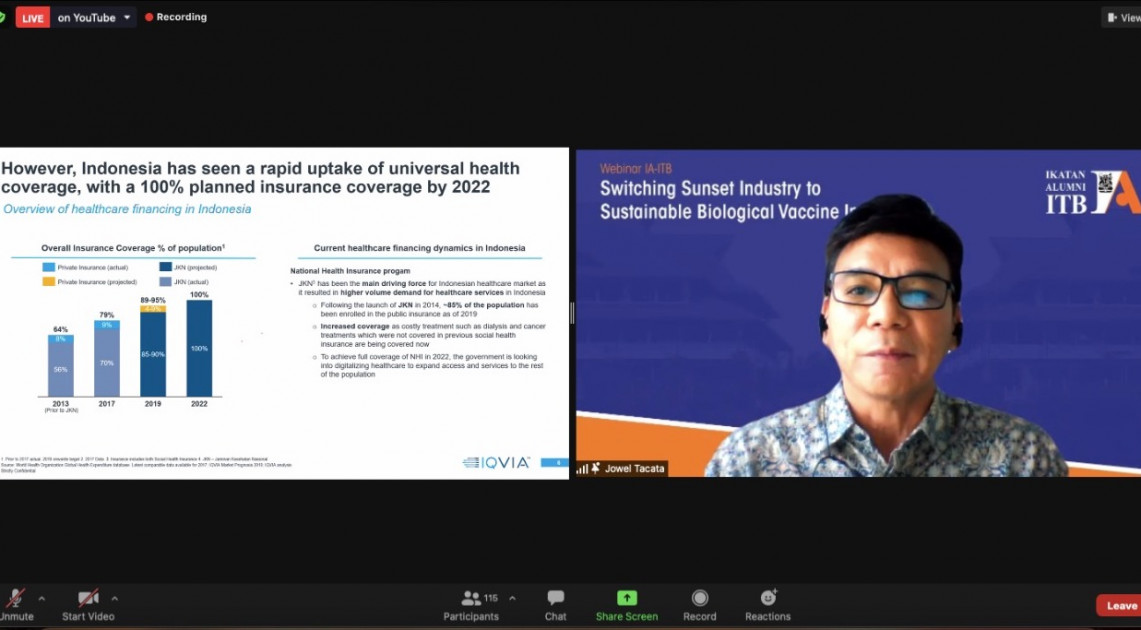Turn on camera with Start Video
This screenshot has width=1141, height=630.
tap(88, 604)
